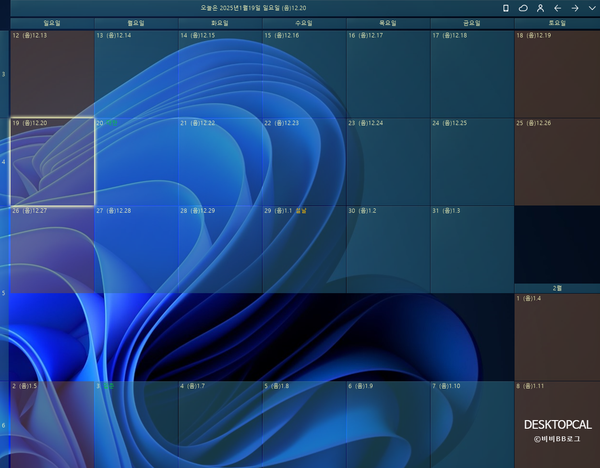The image size is (600, 468).
Task: Select date cell 18 (음)12.19
Action: point(557,74)
